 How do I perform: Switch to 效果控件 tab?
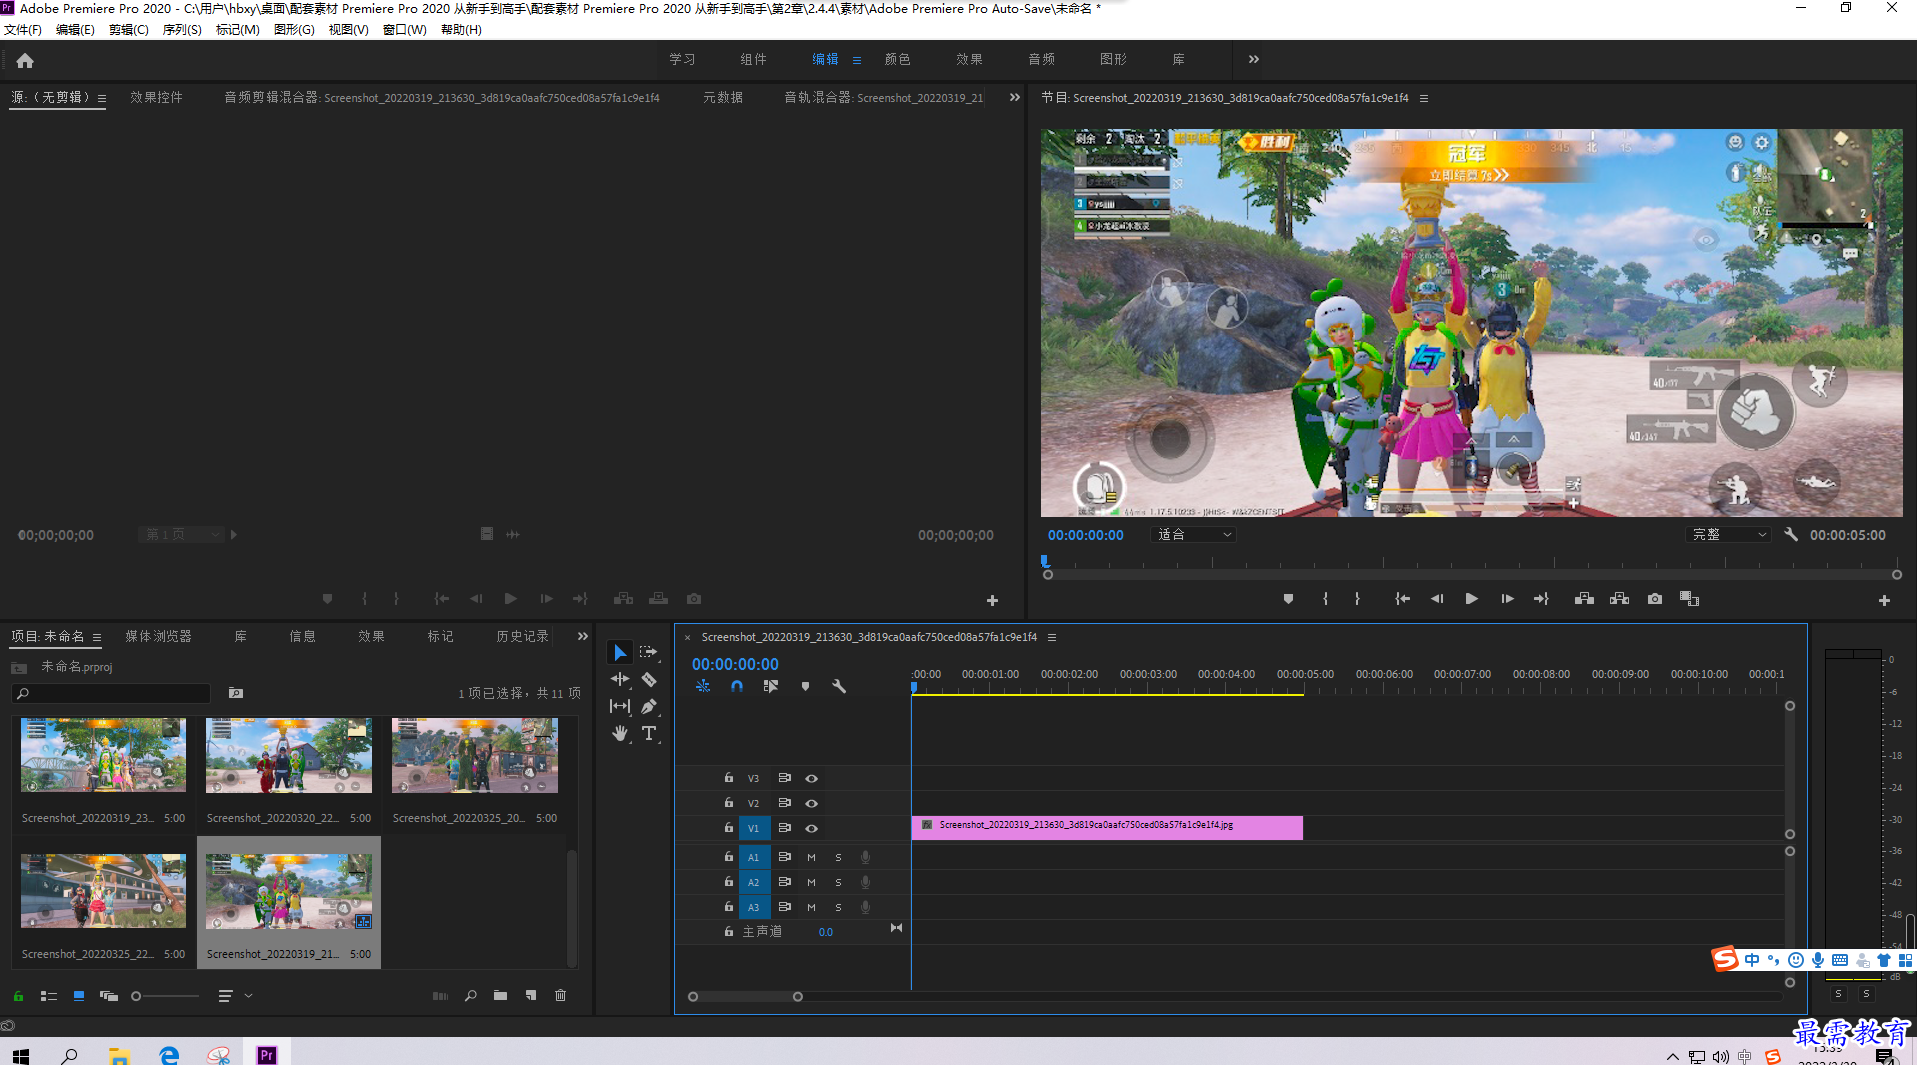(156, 98)
